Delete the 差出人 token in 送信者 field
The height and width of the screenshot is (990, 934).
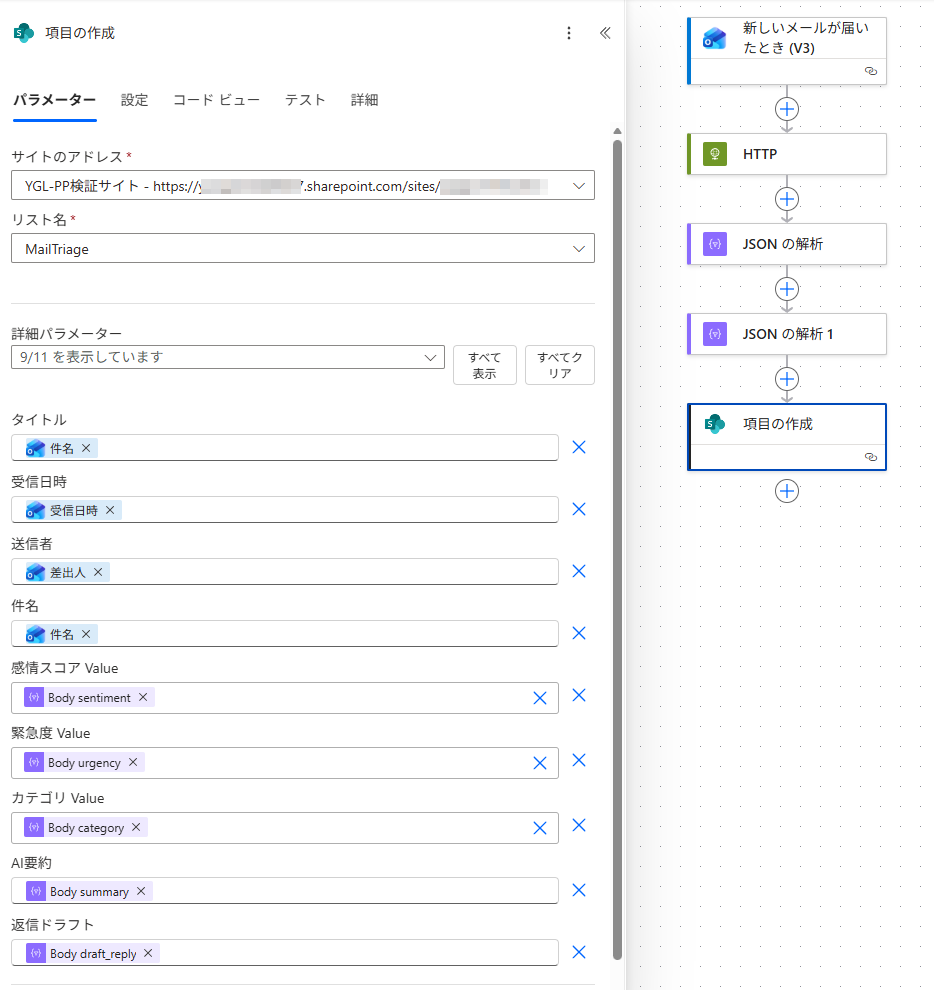(98, 572)
